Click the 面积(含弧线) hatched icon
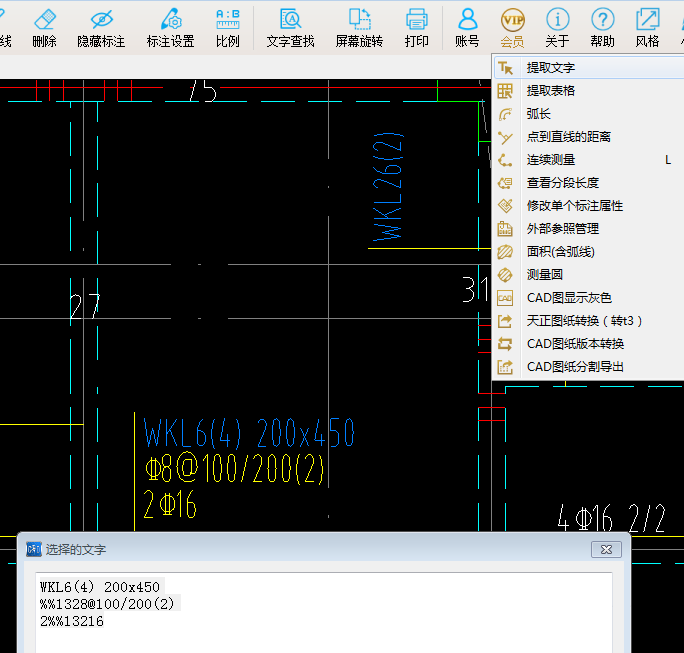 (505, 252)
